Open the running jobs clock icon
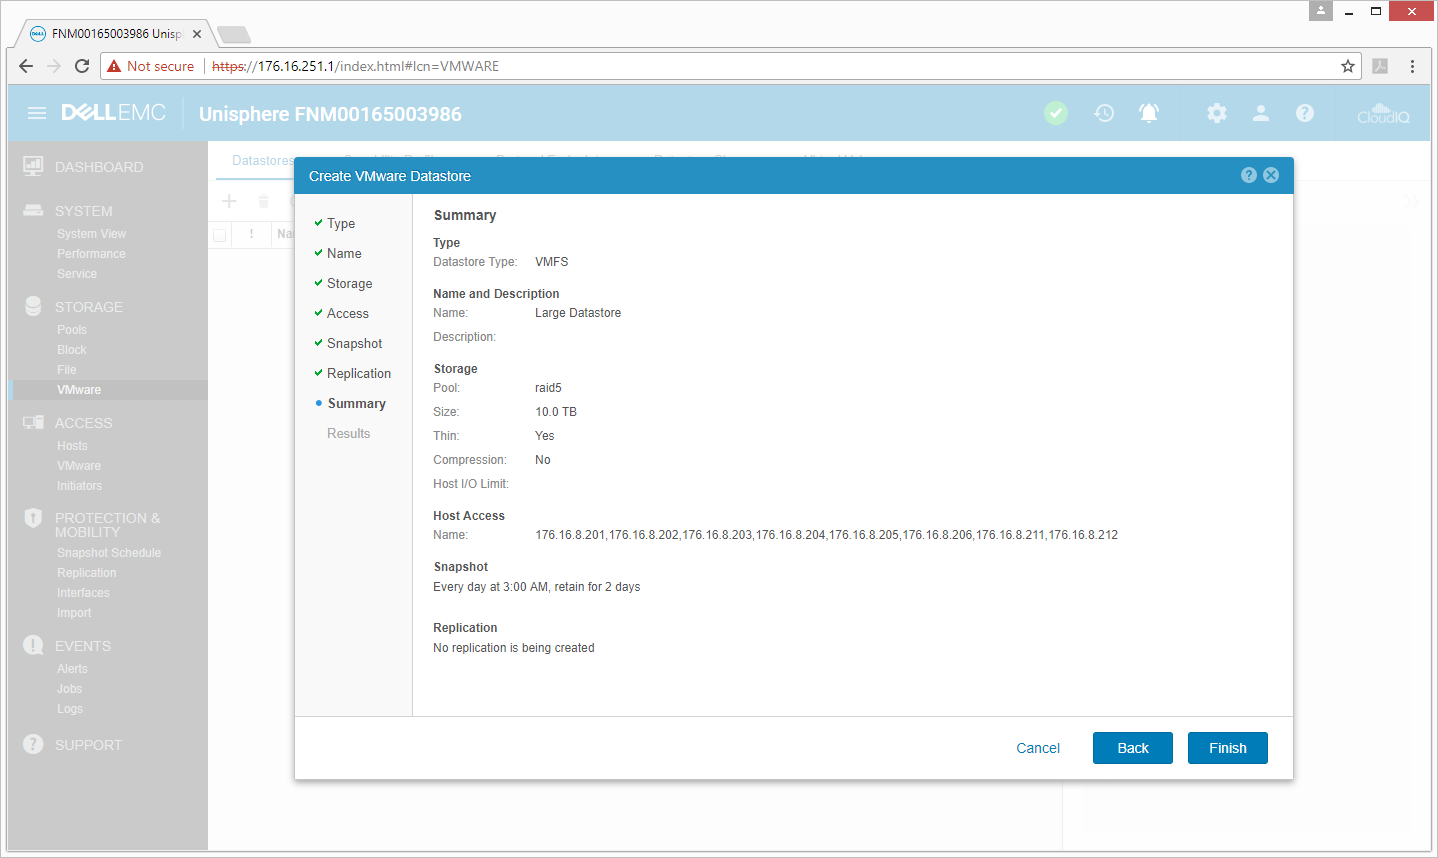 pos(1104,113)
